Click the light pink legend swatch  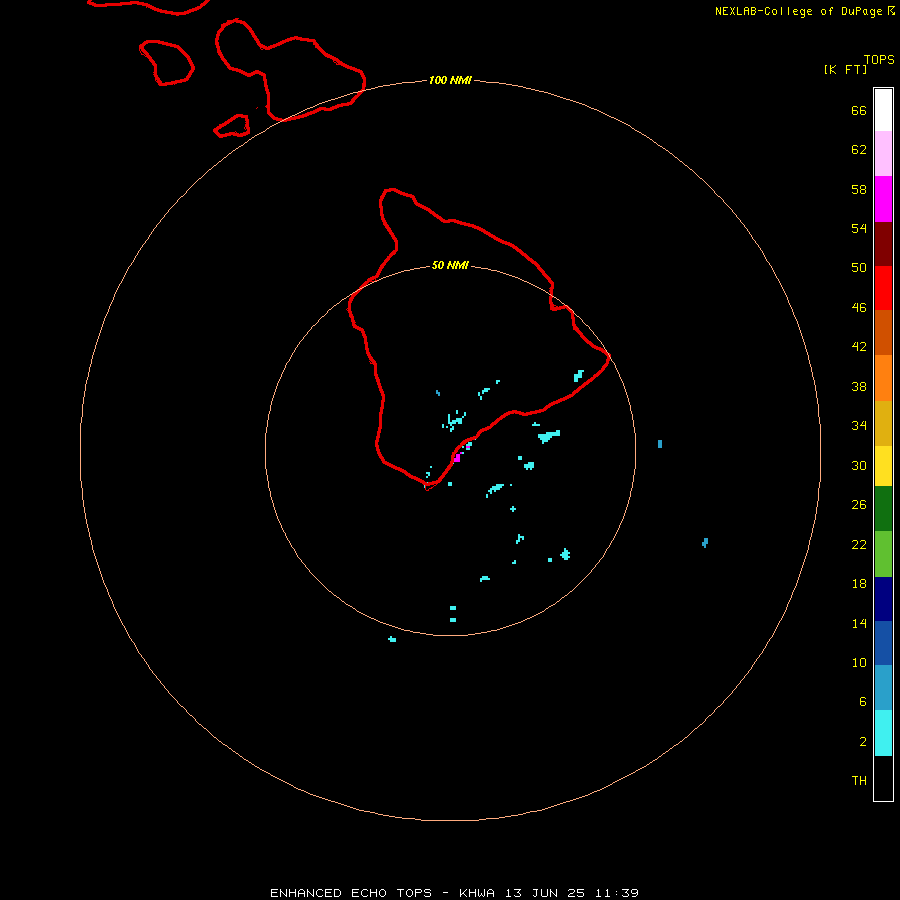883,154
